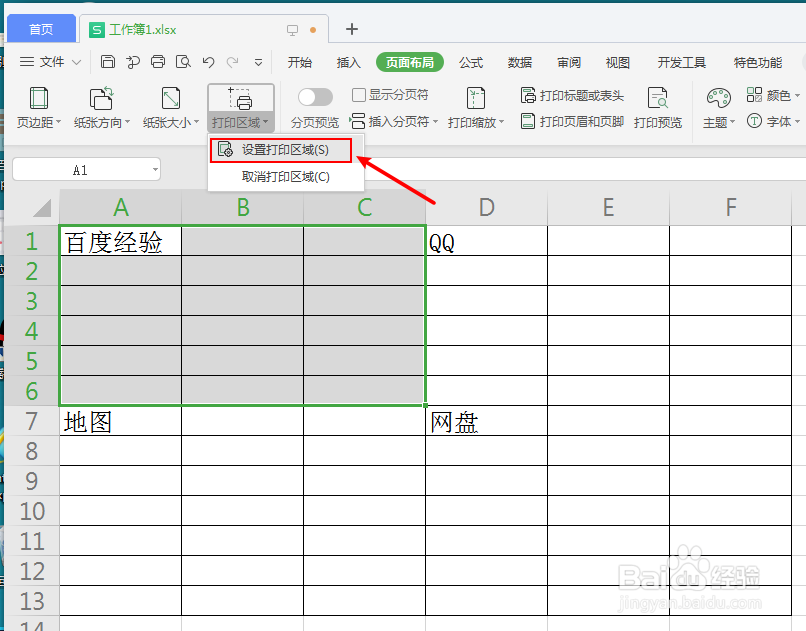Check the Show Page Breaks (显示分页符) checkbox
The image size is (806, 631).
358,95
